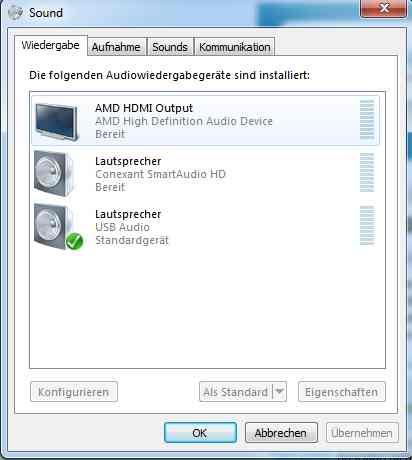Click the Übernehmen button
Image resolution: width=412 pixels, height=460 pixels.
click(362, 433)
